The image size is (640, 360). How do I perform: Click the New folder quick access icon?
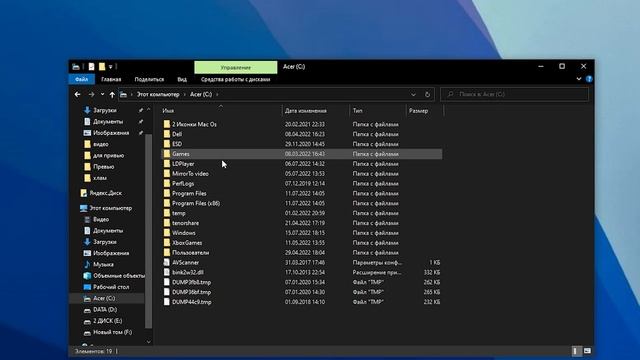(102, 67)
